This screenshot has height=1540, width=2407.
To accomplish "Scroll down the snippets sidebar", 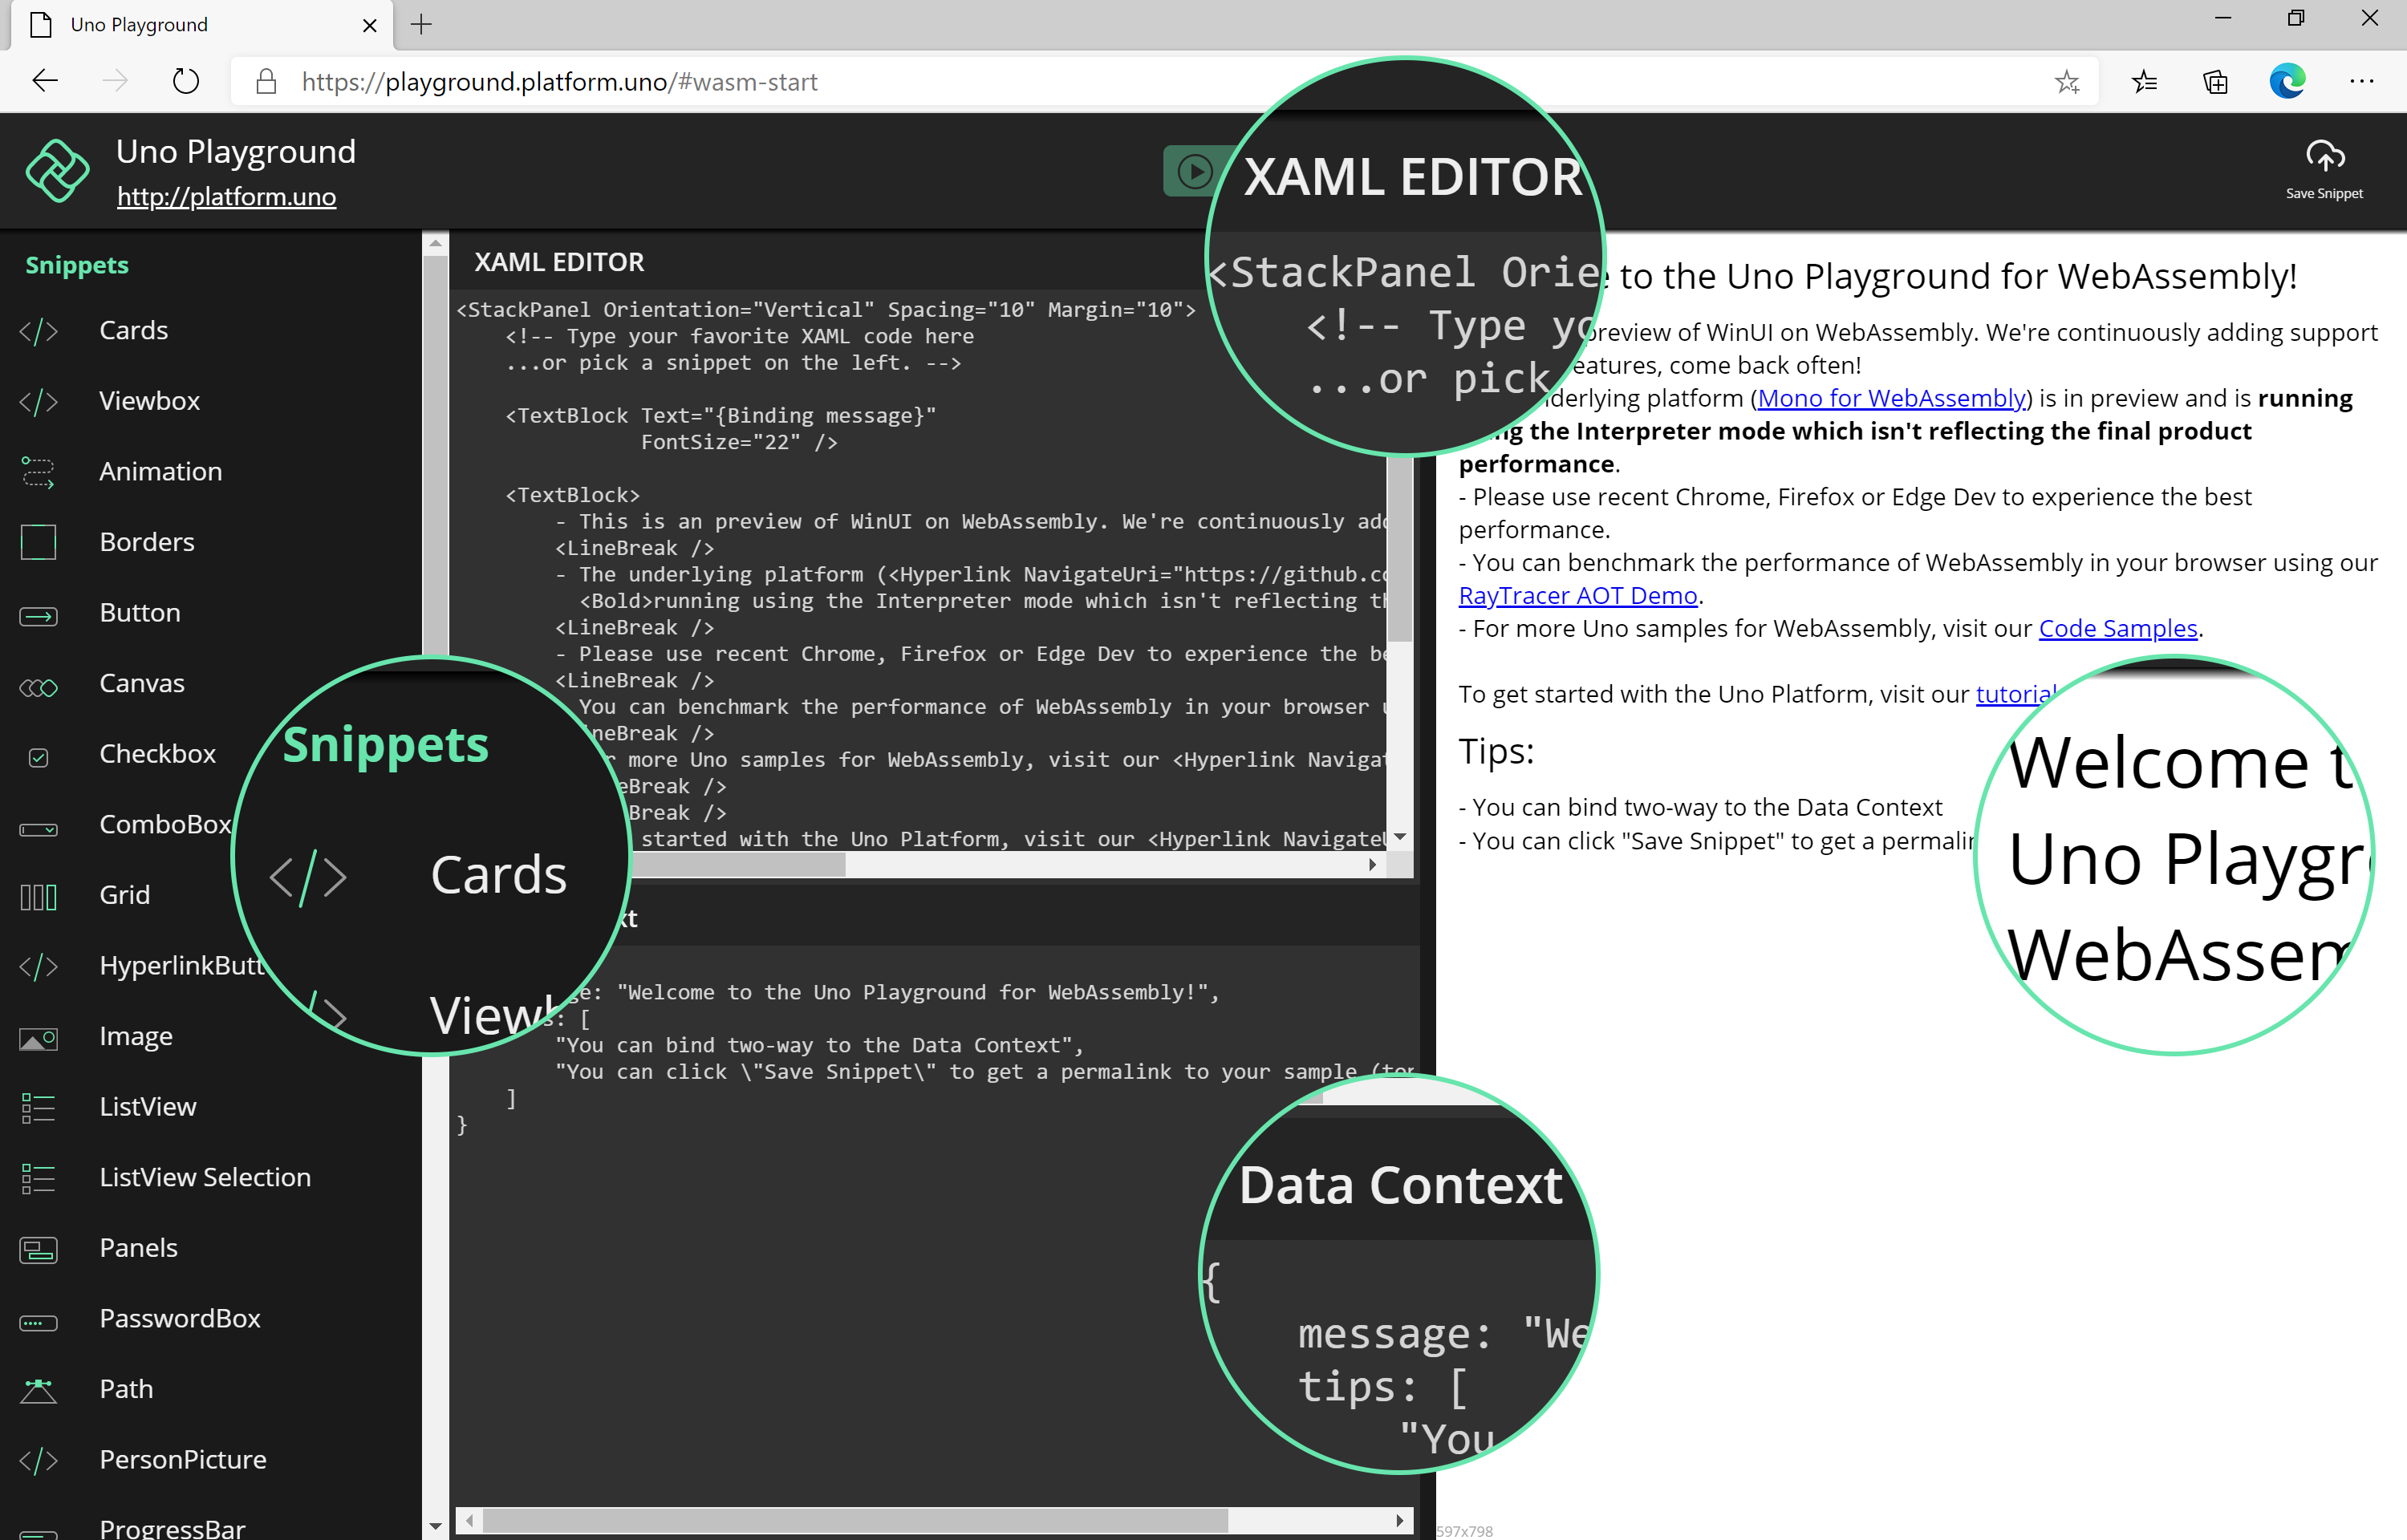I will 433,1524.
